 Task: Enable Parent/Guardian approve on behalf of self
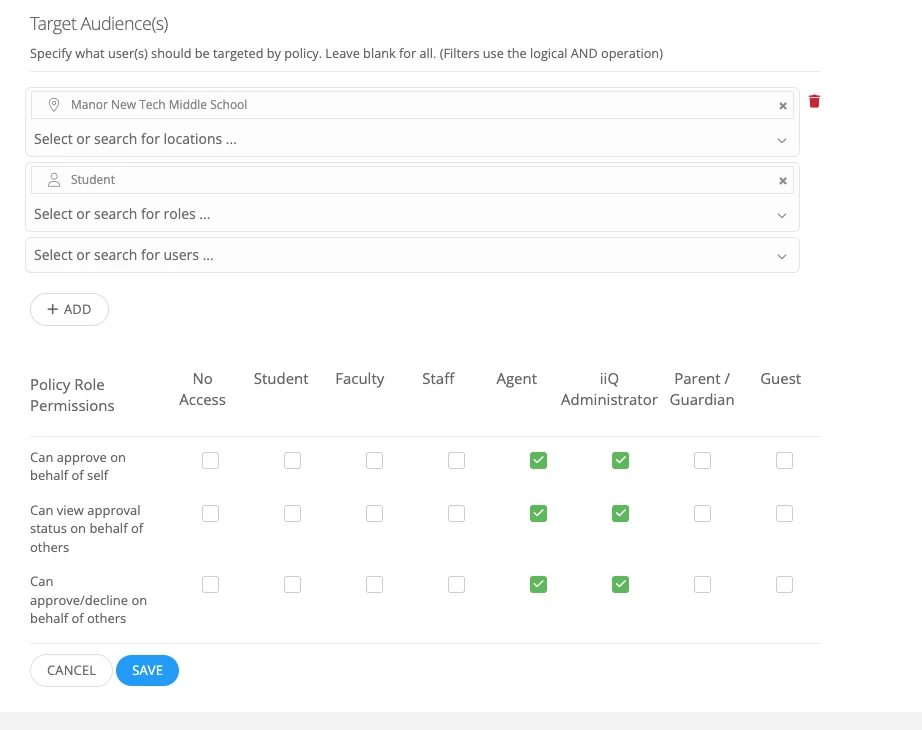[x=702, y=460]
